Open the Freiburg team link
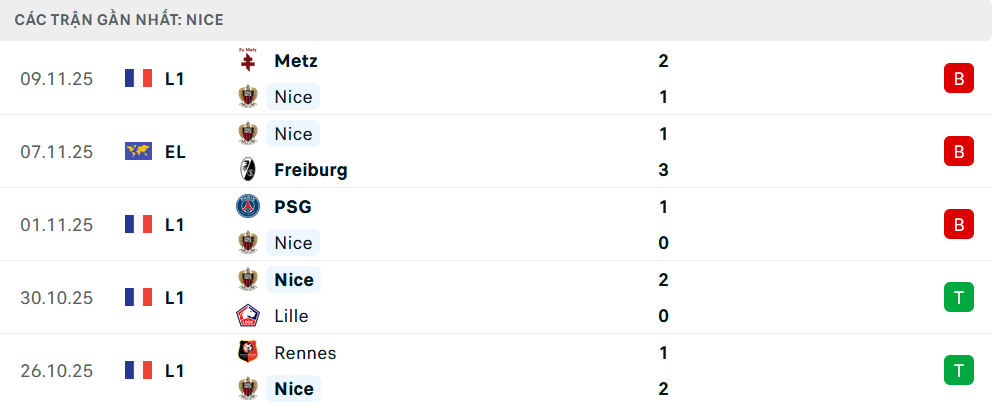Image resolution: width=993 pixels, height=406 pixels. tap(310, 170)
